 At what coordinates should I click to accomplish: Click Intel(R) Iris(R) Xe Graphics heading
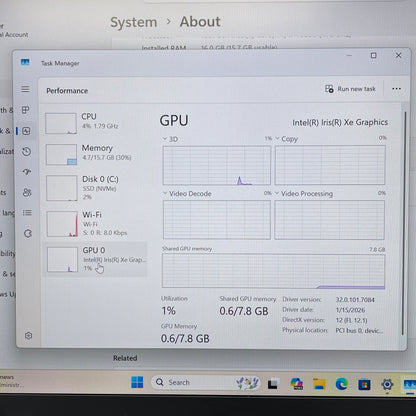(x=340, y=123)
